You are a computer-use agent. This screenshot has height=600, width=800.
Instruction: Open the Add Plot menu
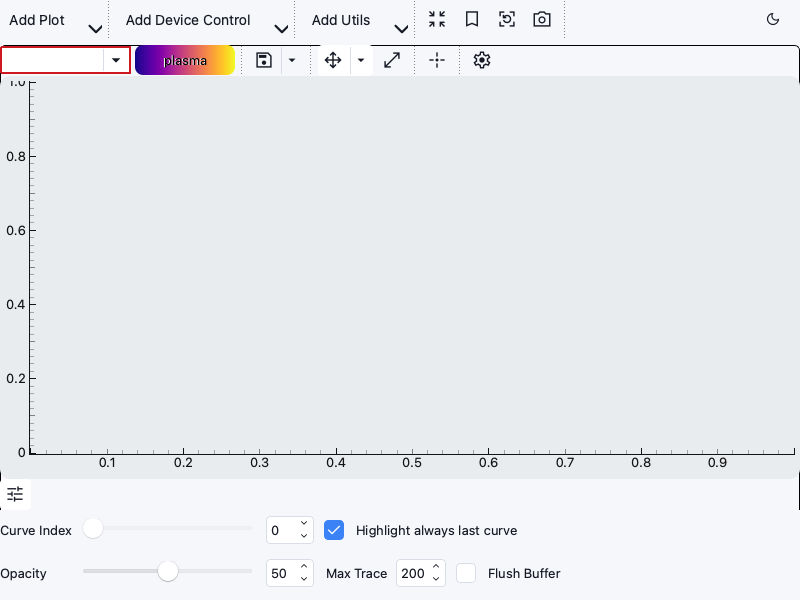tap(54, 21)
